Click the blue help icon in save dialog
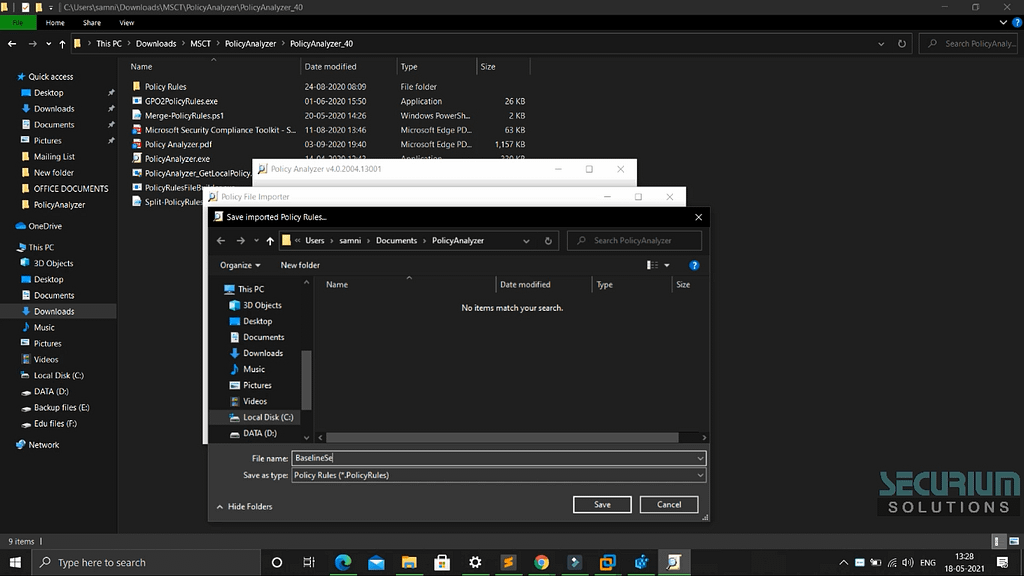 [x=694, y=265]
